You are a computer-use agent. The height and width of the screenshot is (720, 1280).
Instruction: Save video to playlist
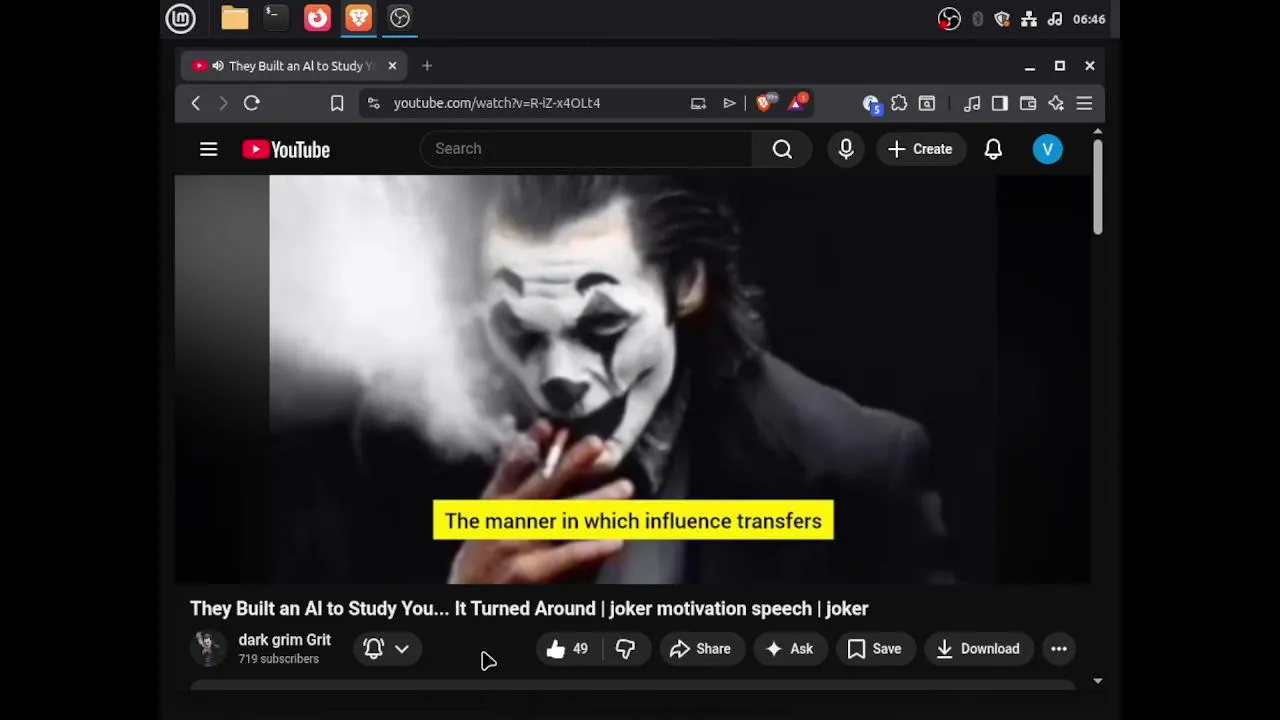tap(875, 649)
